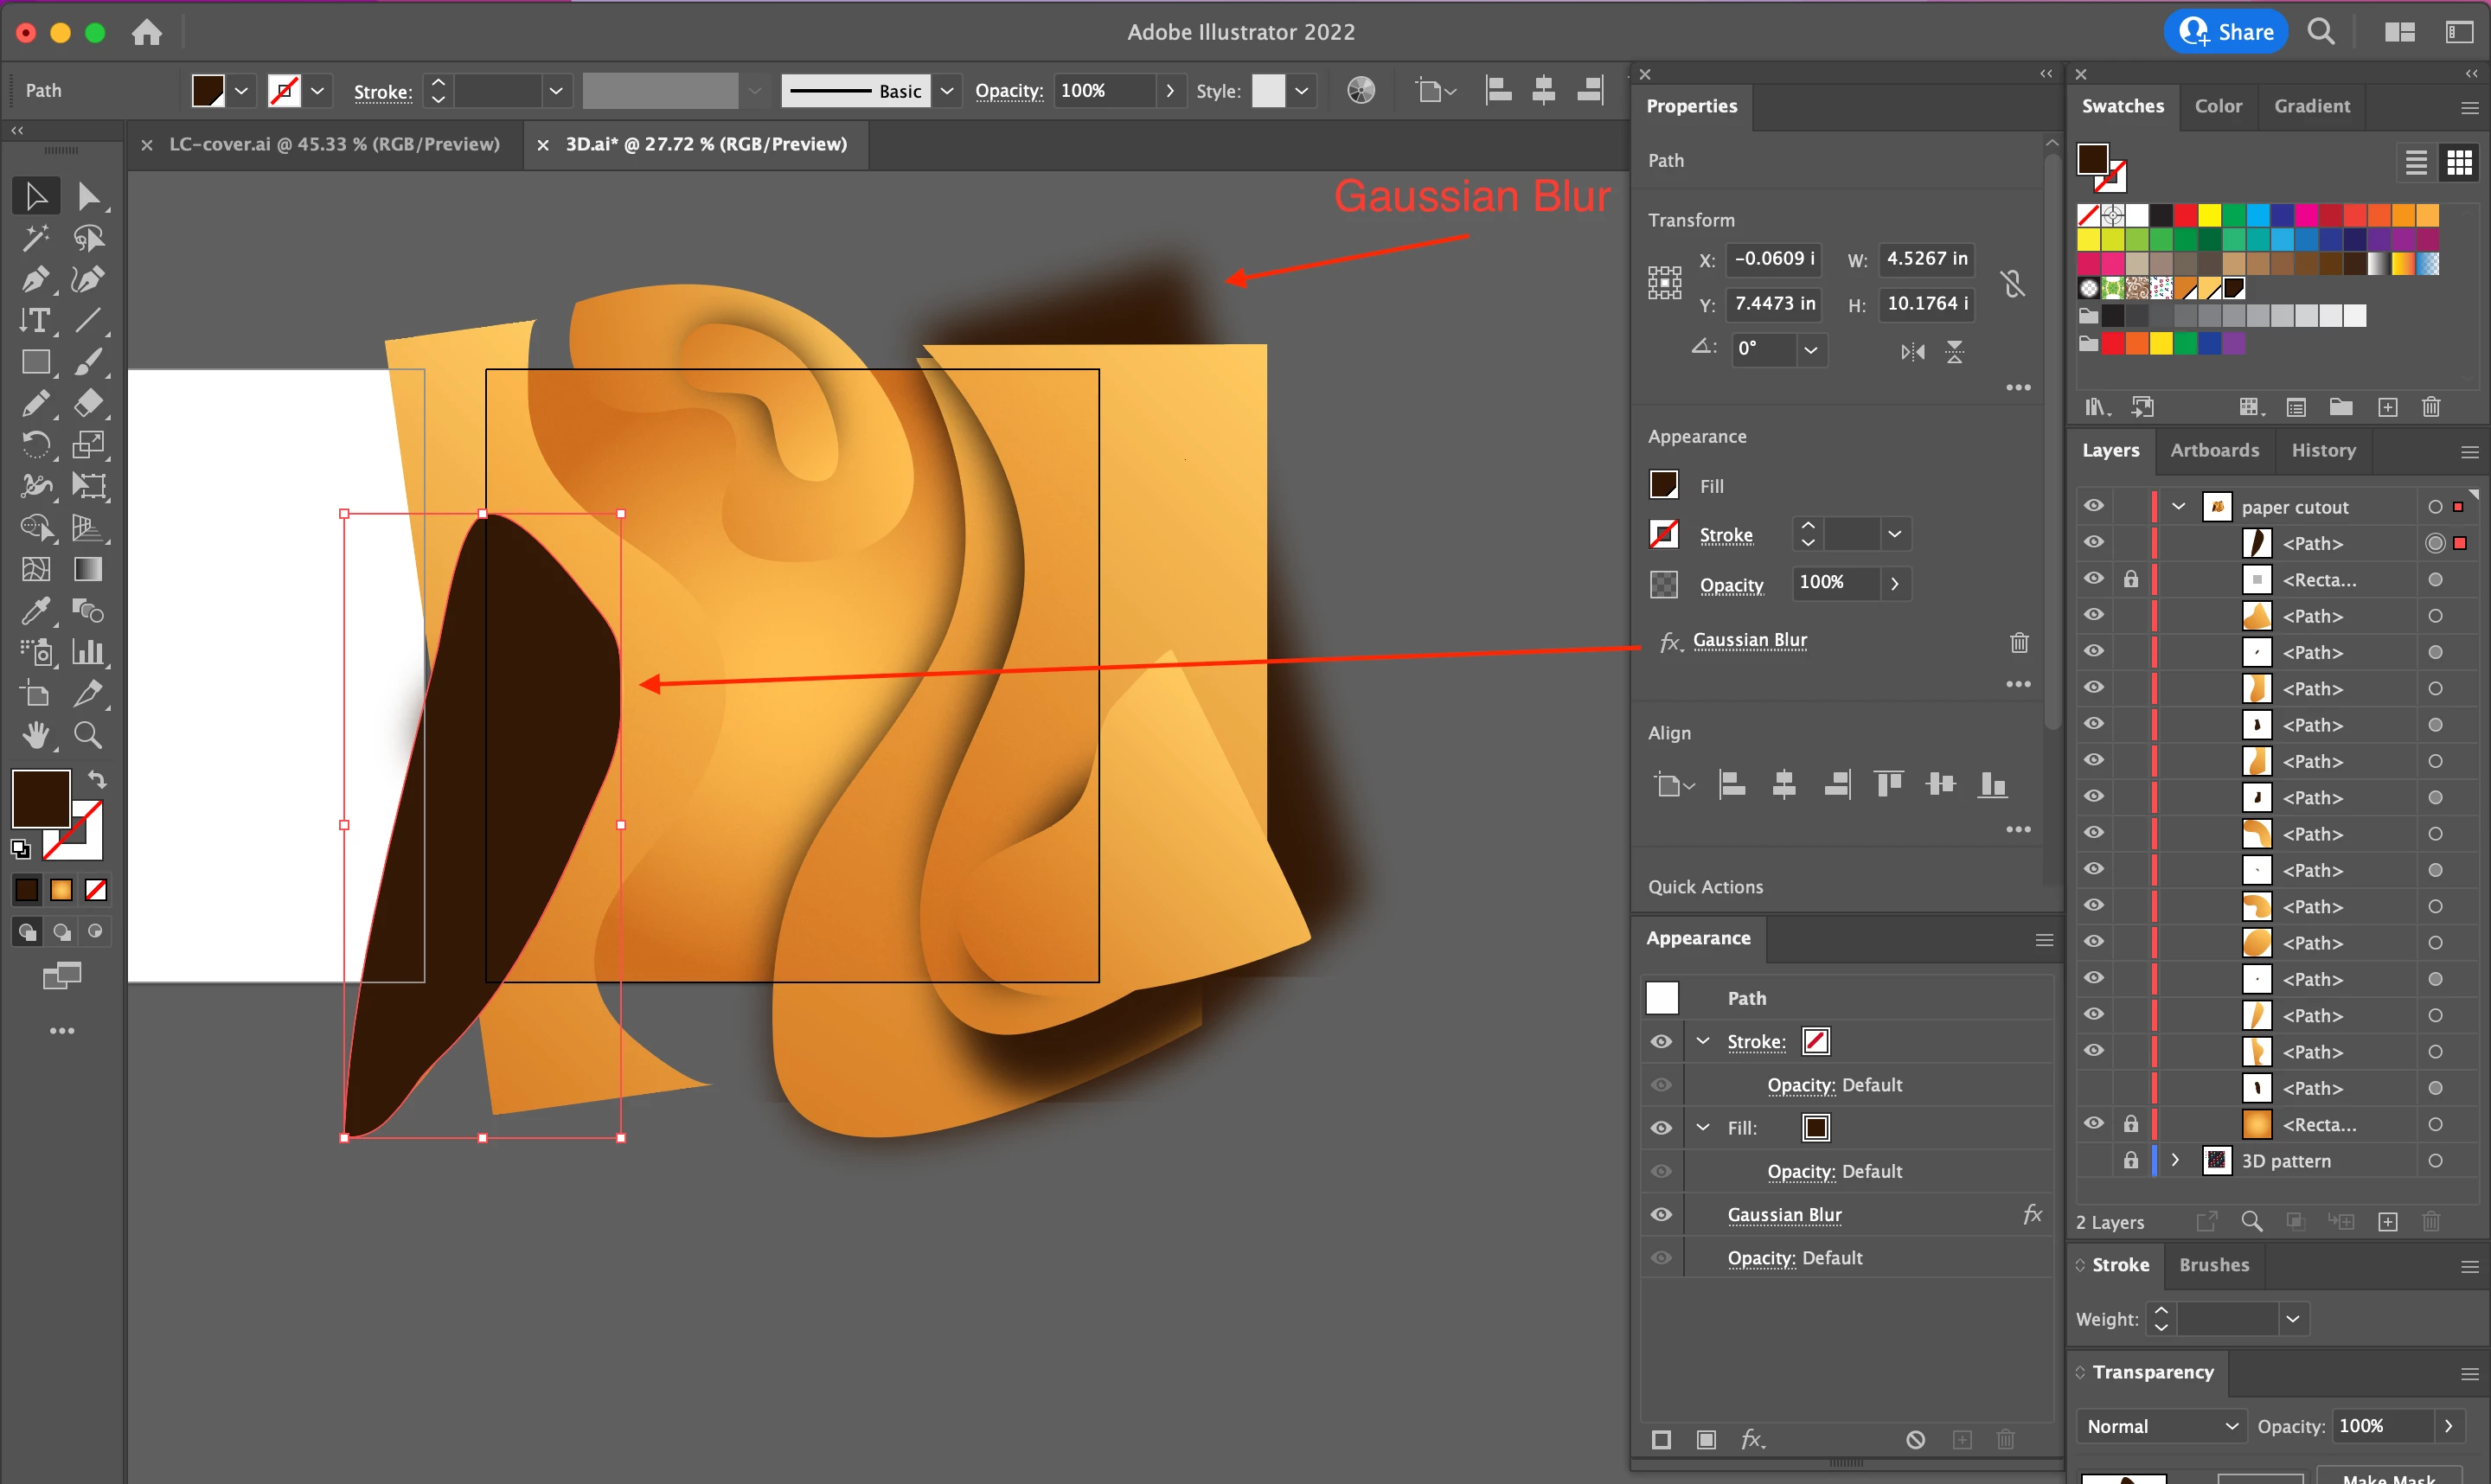Click the Share button
Image resolution: width=2491 pixels, height=1484 pixels.
tap(2226, 32)
